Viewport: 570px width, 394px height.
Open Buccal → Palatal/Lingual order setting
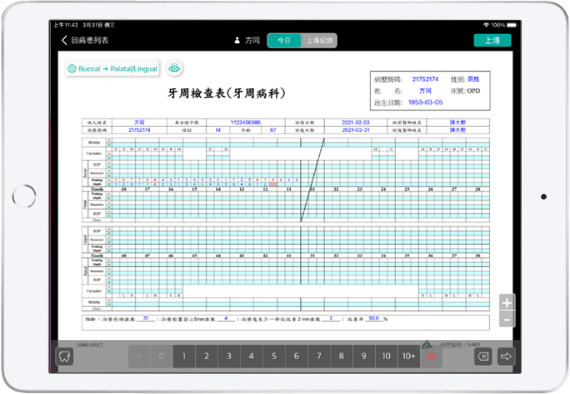coord(113,68)
